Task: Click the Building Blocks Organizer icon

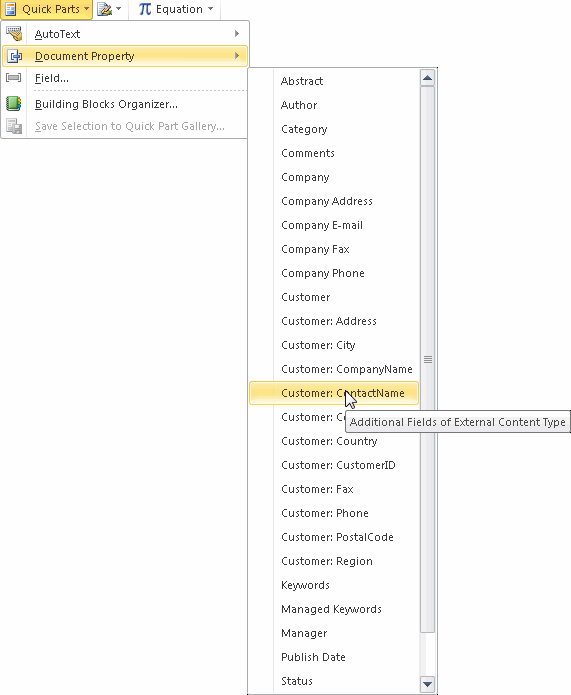Action: [14, 104]
